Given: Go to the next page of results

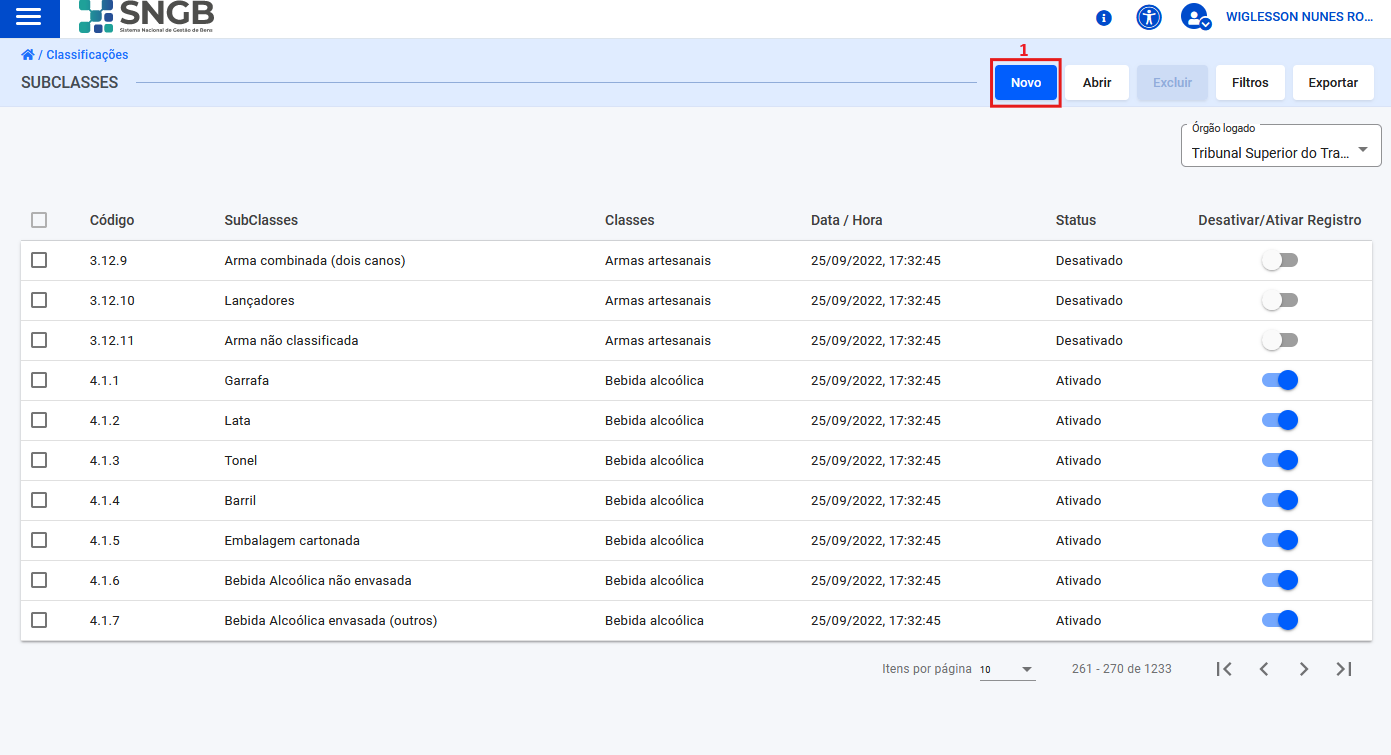Looking at the screenshot, I should [1304, 669].
